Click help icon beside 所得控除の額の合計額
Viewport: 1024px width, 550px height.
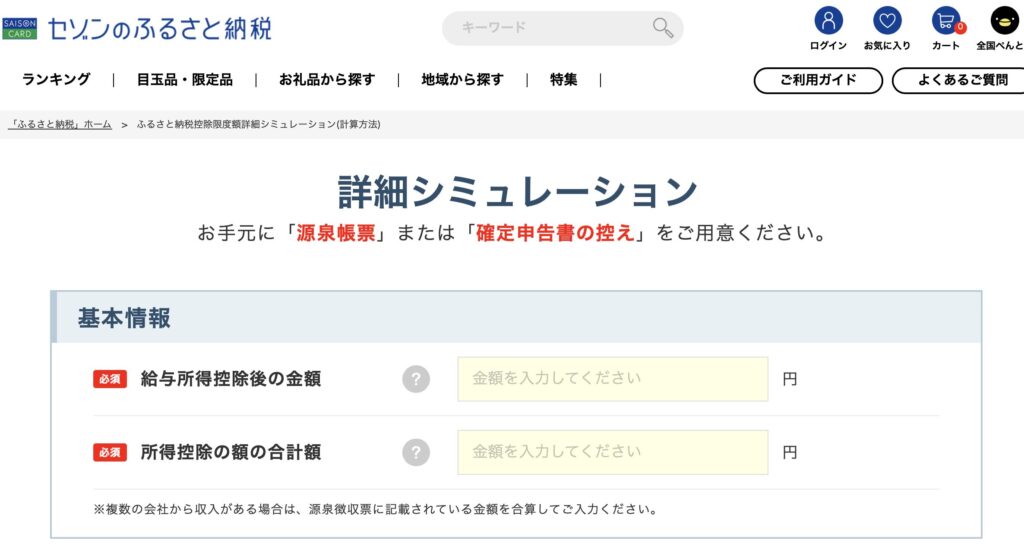pos(416,453)
